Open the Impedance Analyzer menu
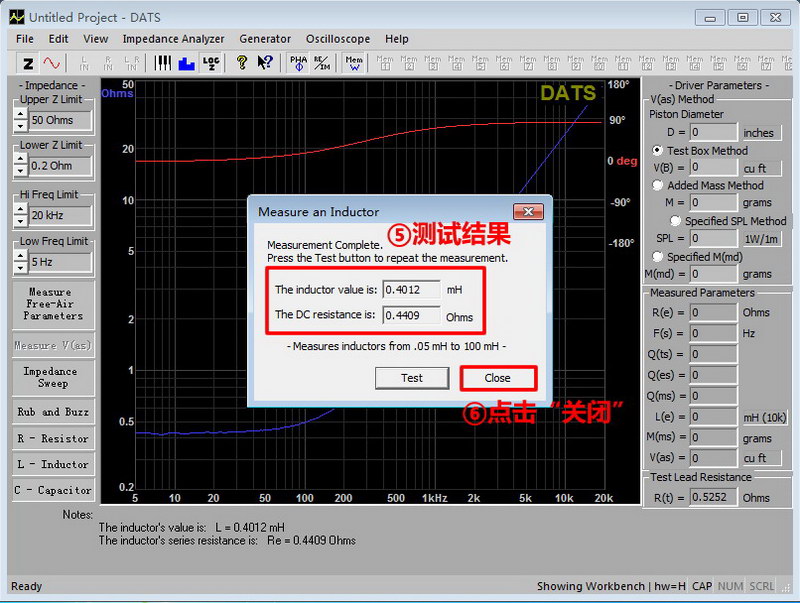 173,39
